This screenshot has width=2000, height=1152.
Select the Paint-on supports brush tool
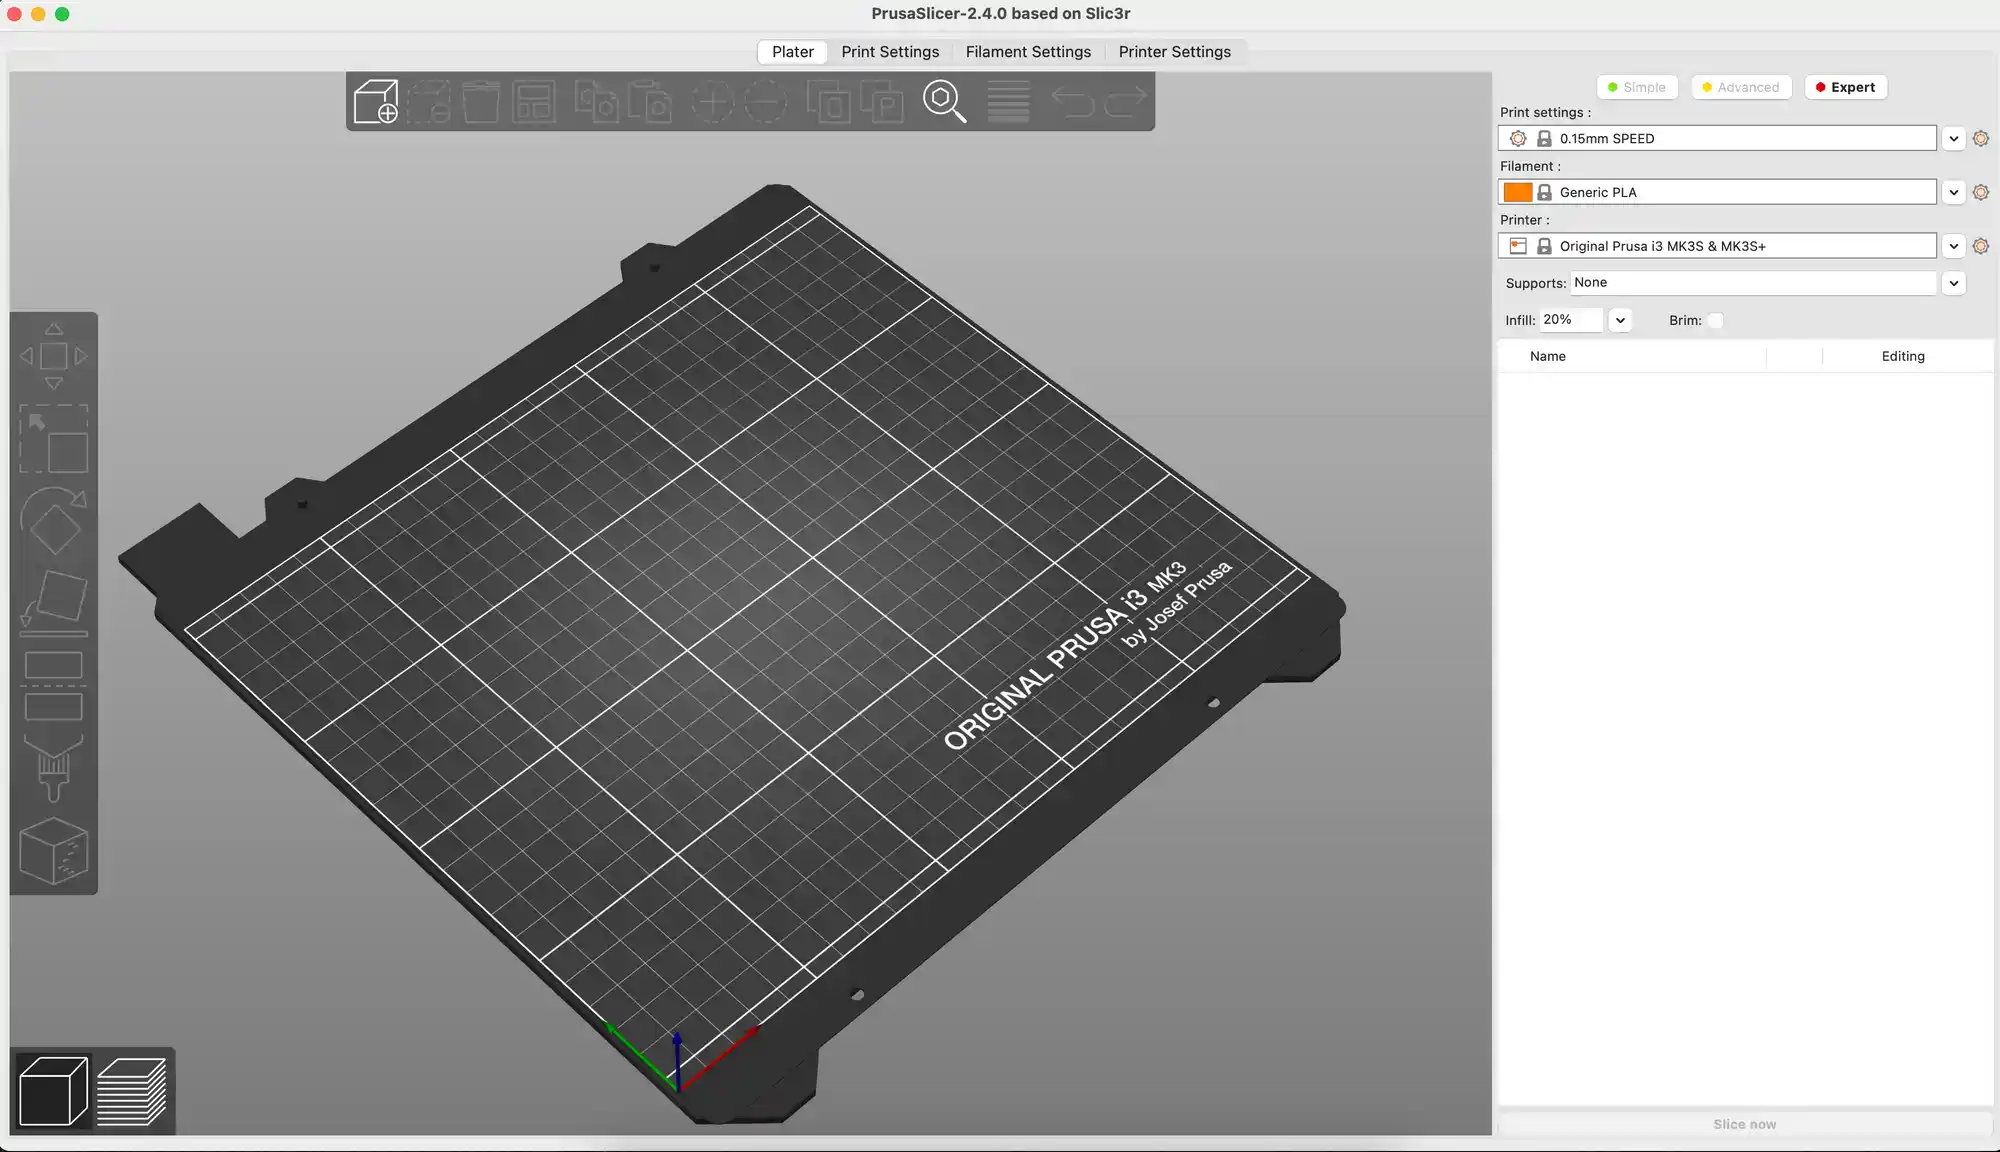pos(54,768)
